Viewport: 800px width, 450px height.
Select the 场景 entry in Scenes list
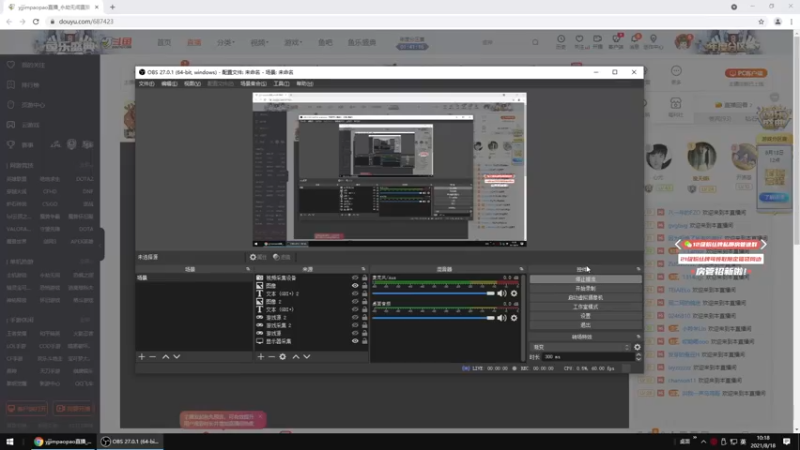(x=194, y=278)
